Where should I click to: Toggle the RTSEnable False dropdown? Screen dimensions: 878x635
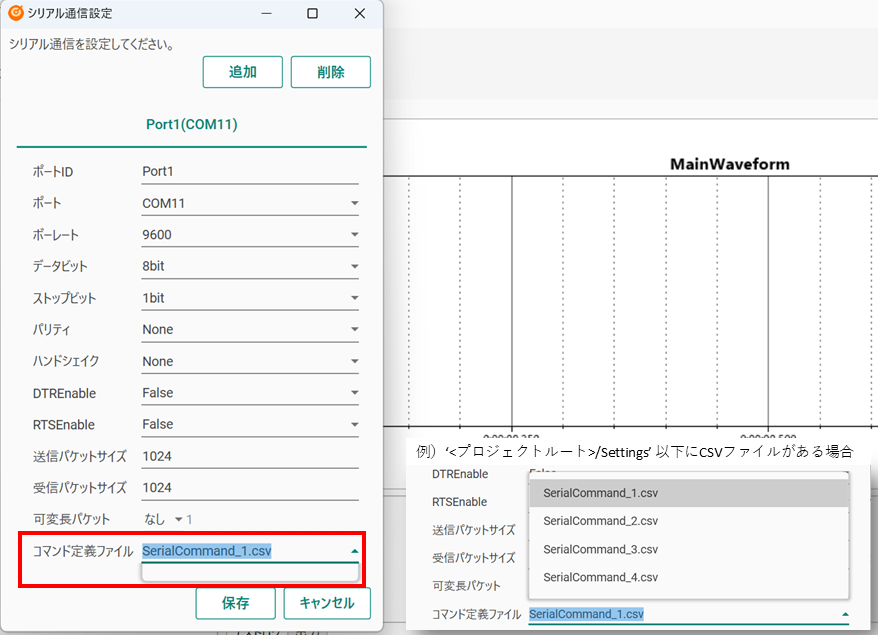pos(249,424)
